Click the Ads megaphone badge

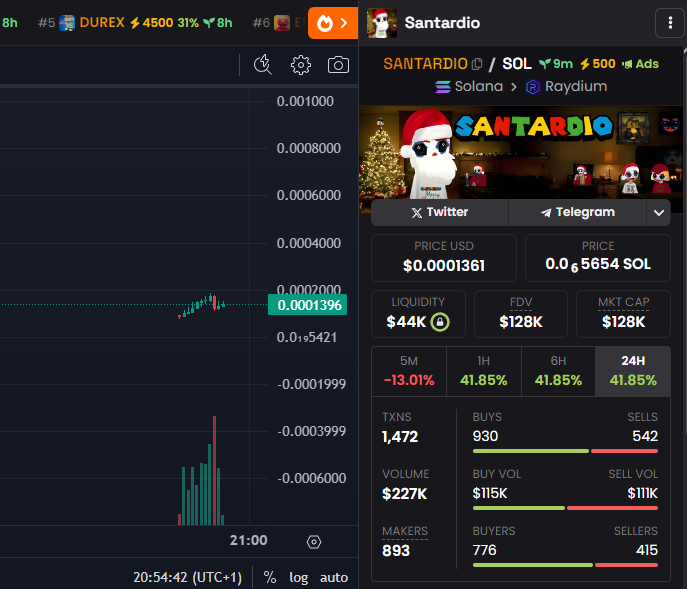pyautogui.click(x=641, y=64)
